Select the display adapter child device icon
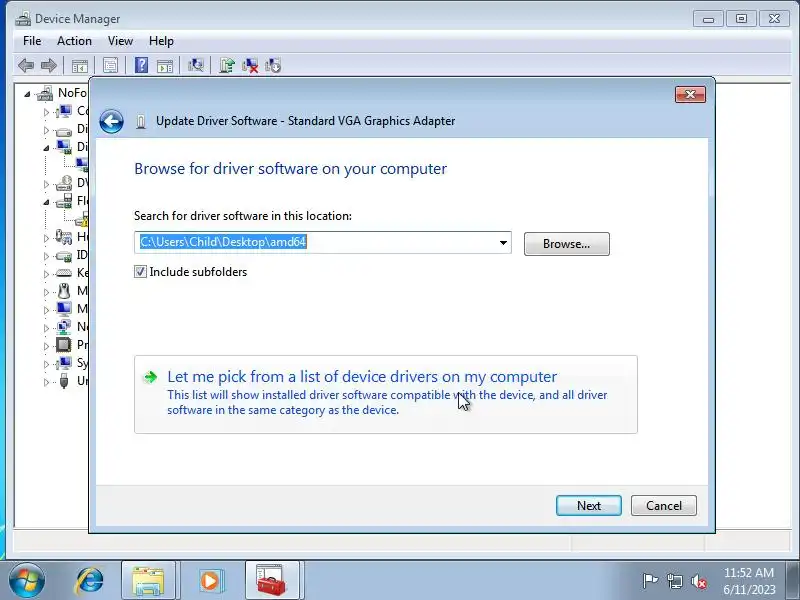800x600 pixels. [x=82, y=164]
